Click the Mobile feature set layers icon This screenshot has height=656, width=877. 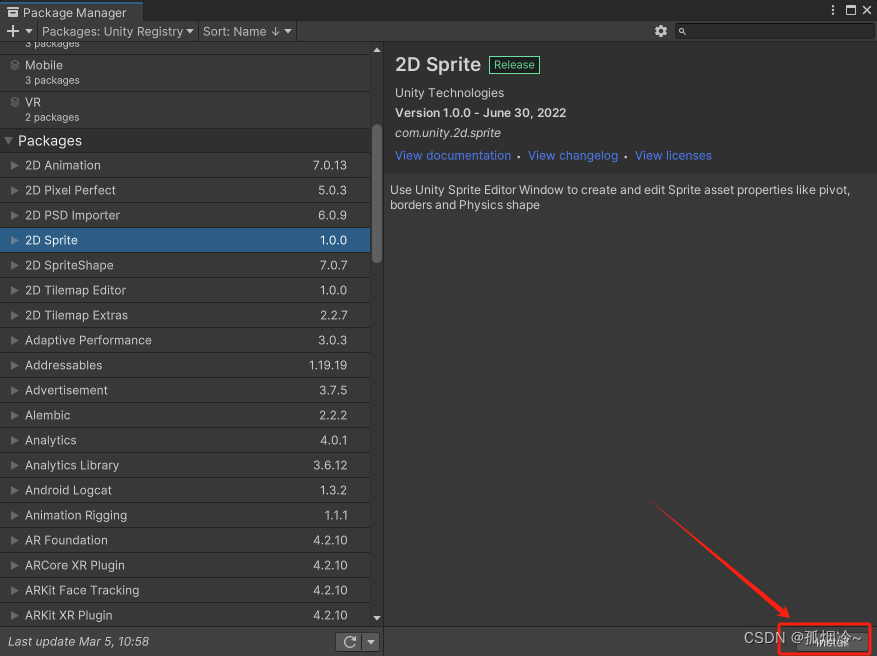[15, 65]
